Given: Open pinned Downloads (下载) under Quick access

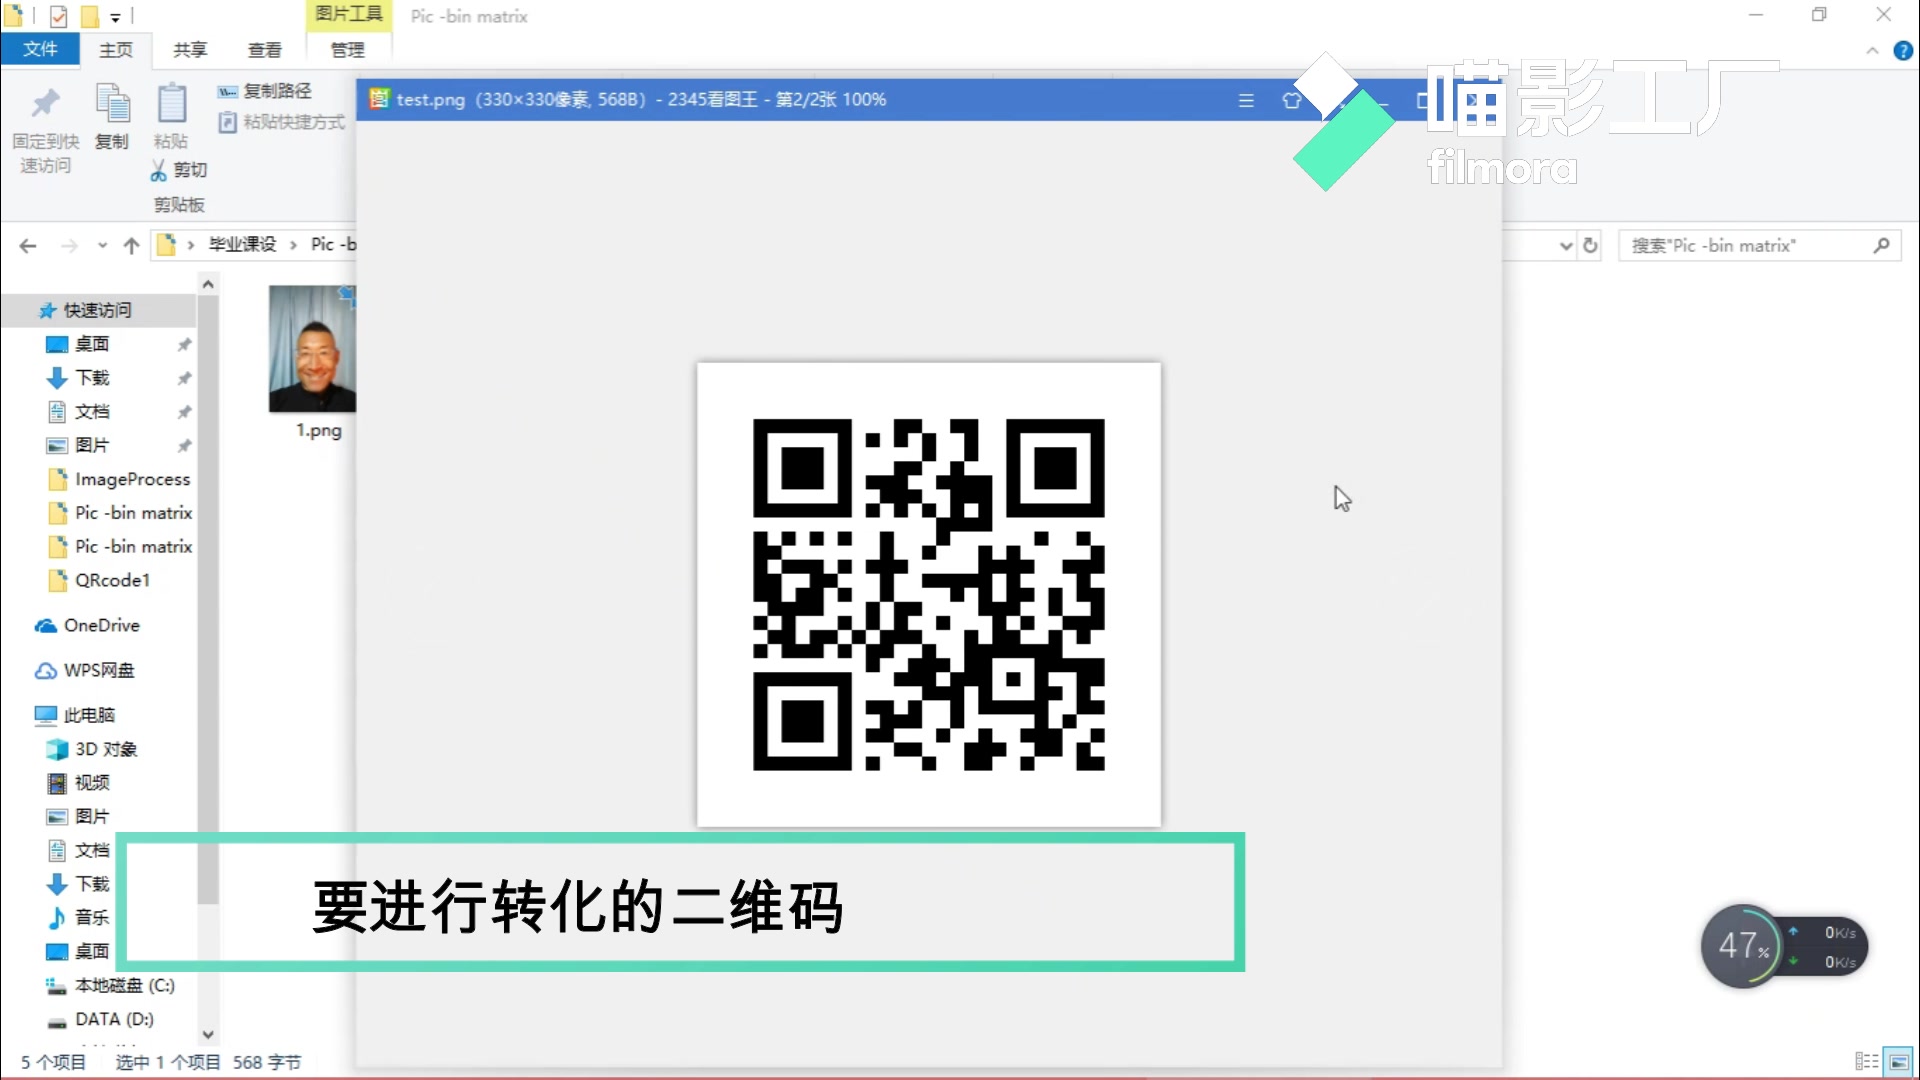Looking at the screenshot, I should tap(91, 378).
